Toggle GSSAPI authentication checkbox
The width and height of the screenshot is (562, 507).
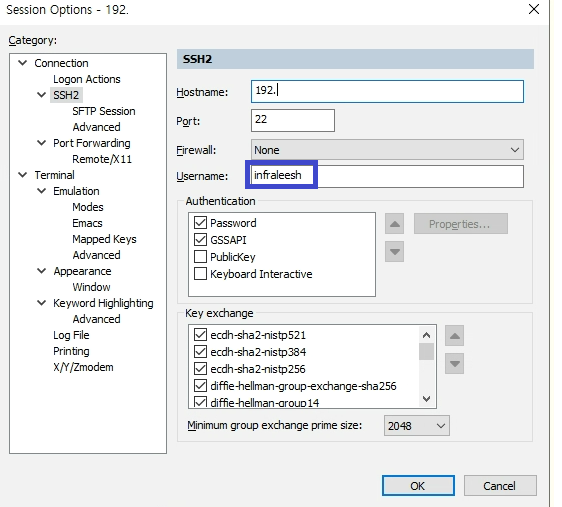point(200,240)
